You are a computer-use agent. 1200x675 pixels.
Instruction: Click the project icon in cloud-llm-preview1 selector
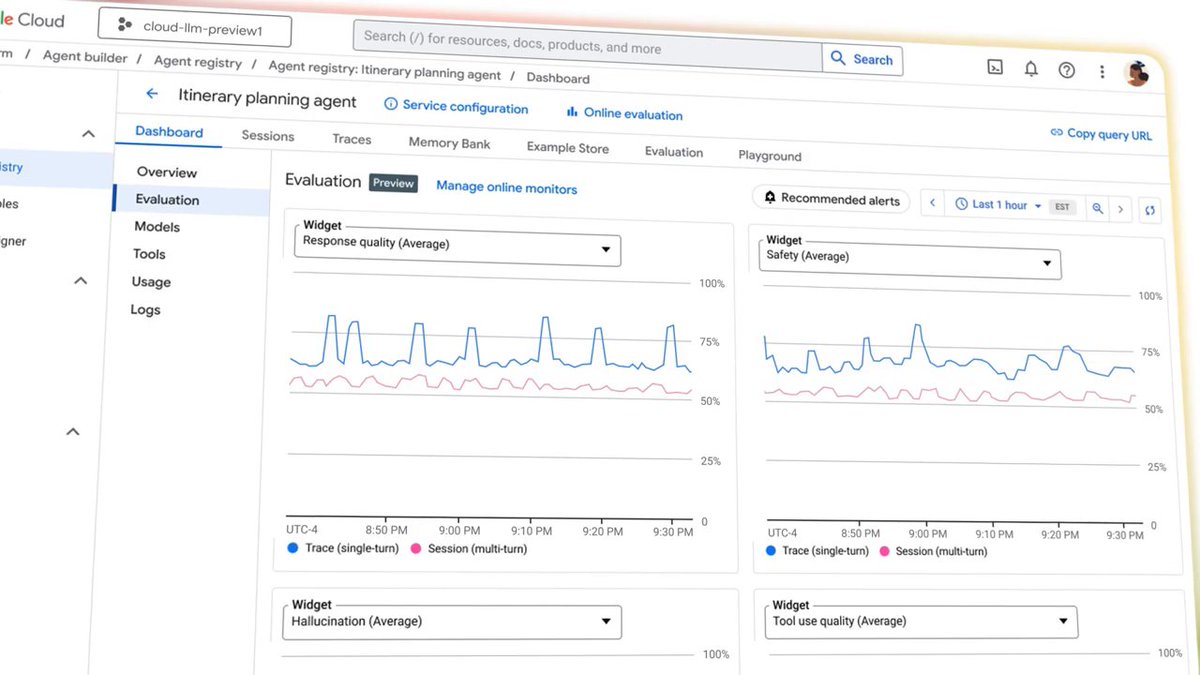124,24
